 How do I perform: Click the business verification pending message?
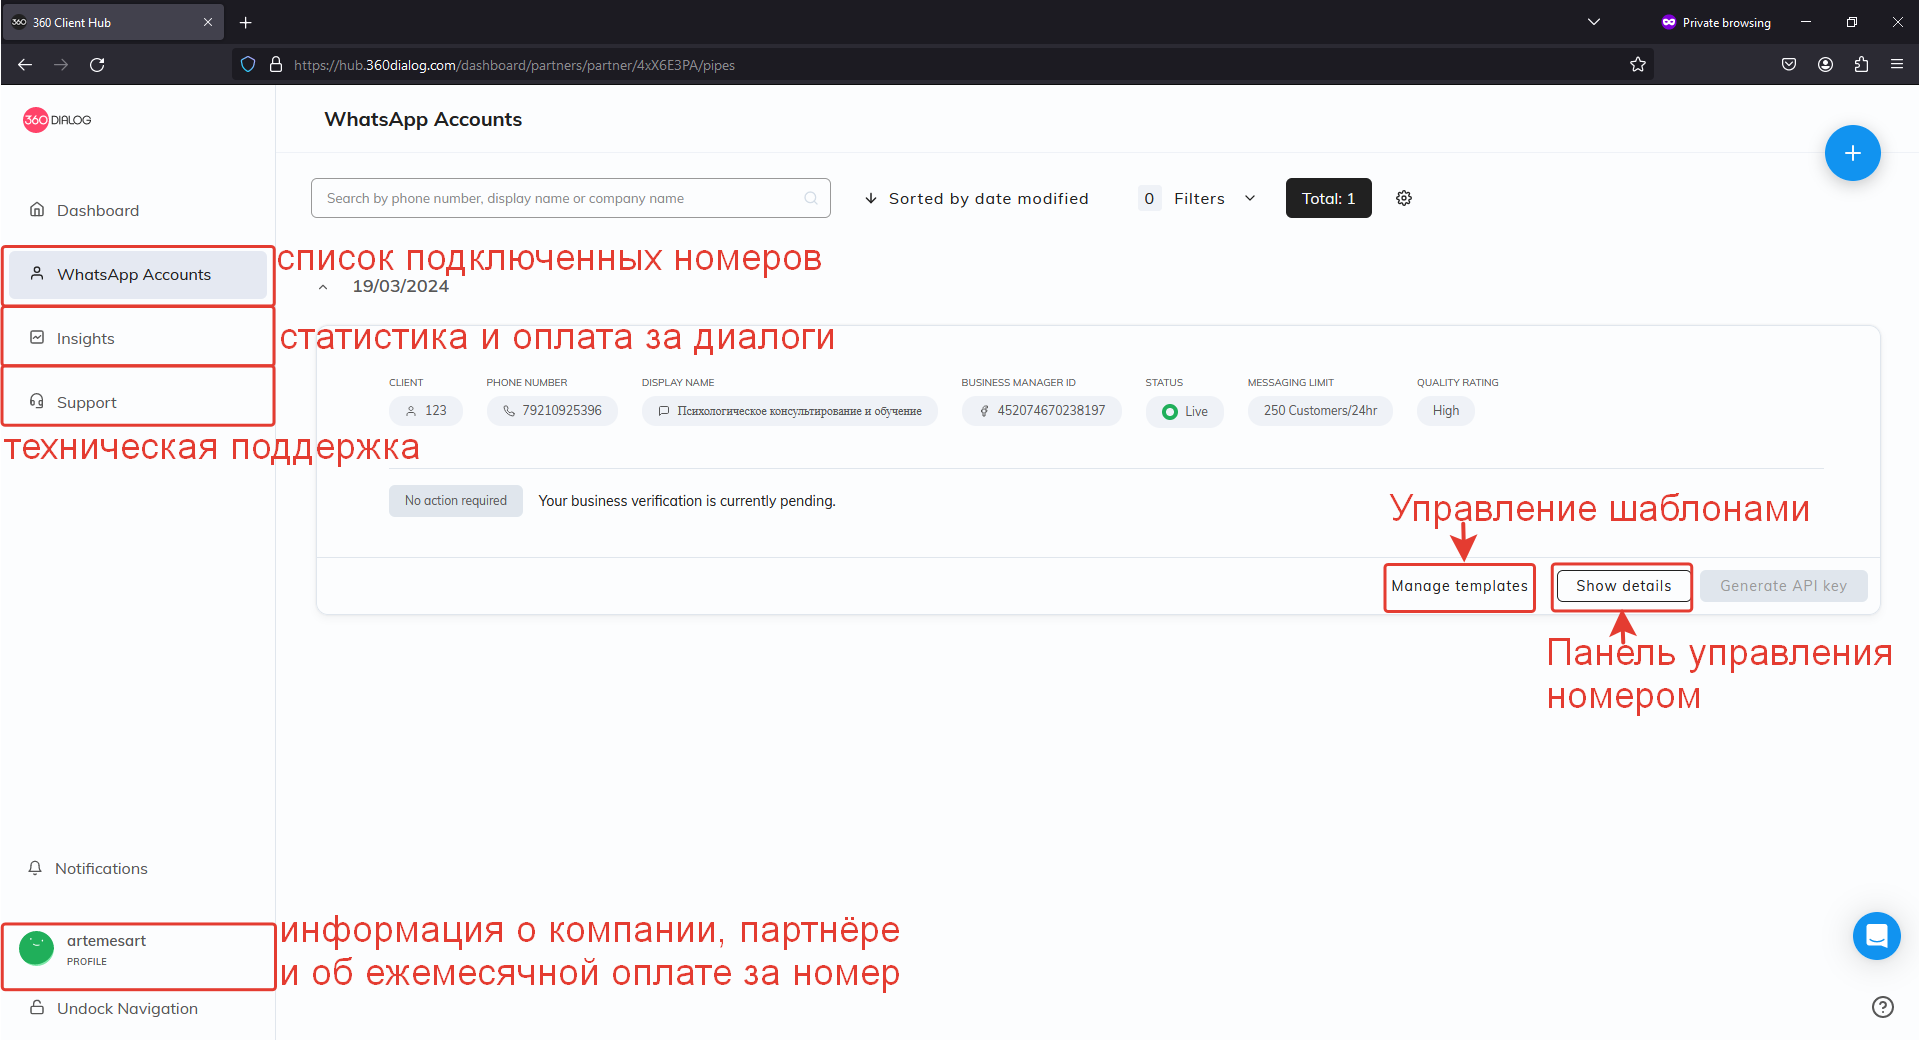click(687, 501)
